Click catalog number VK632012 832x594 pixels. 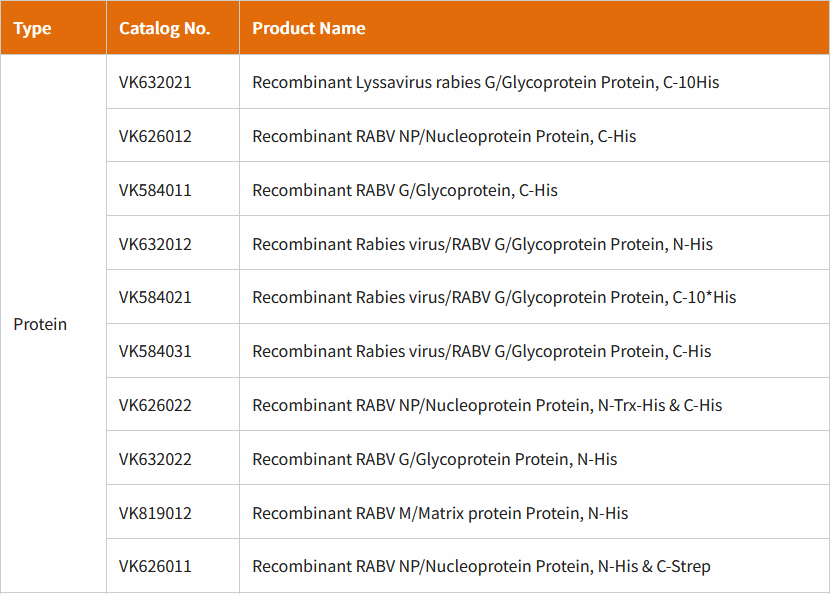tap(155, 244)
